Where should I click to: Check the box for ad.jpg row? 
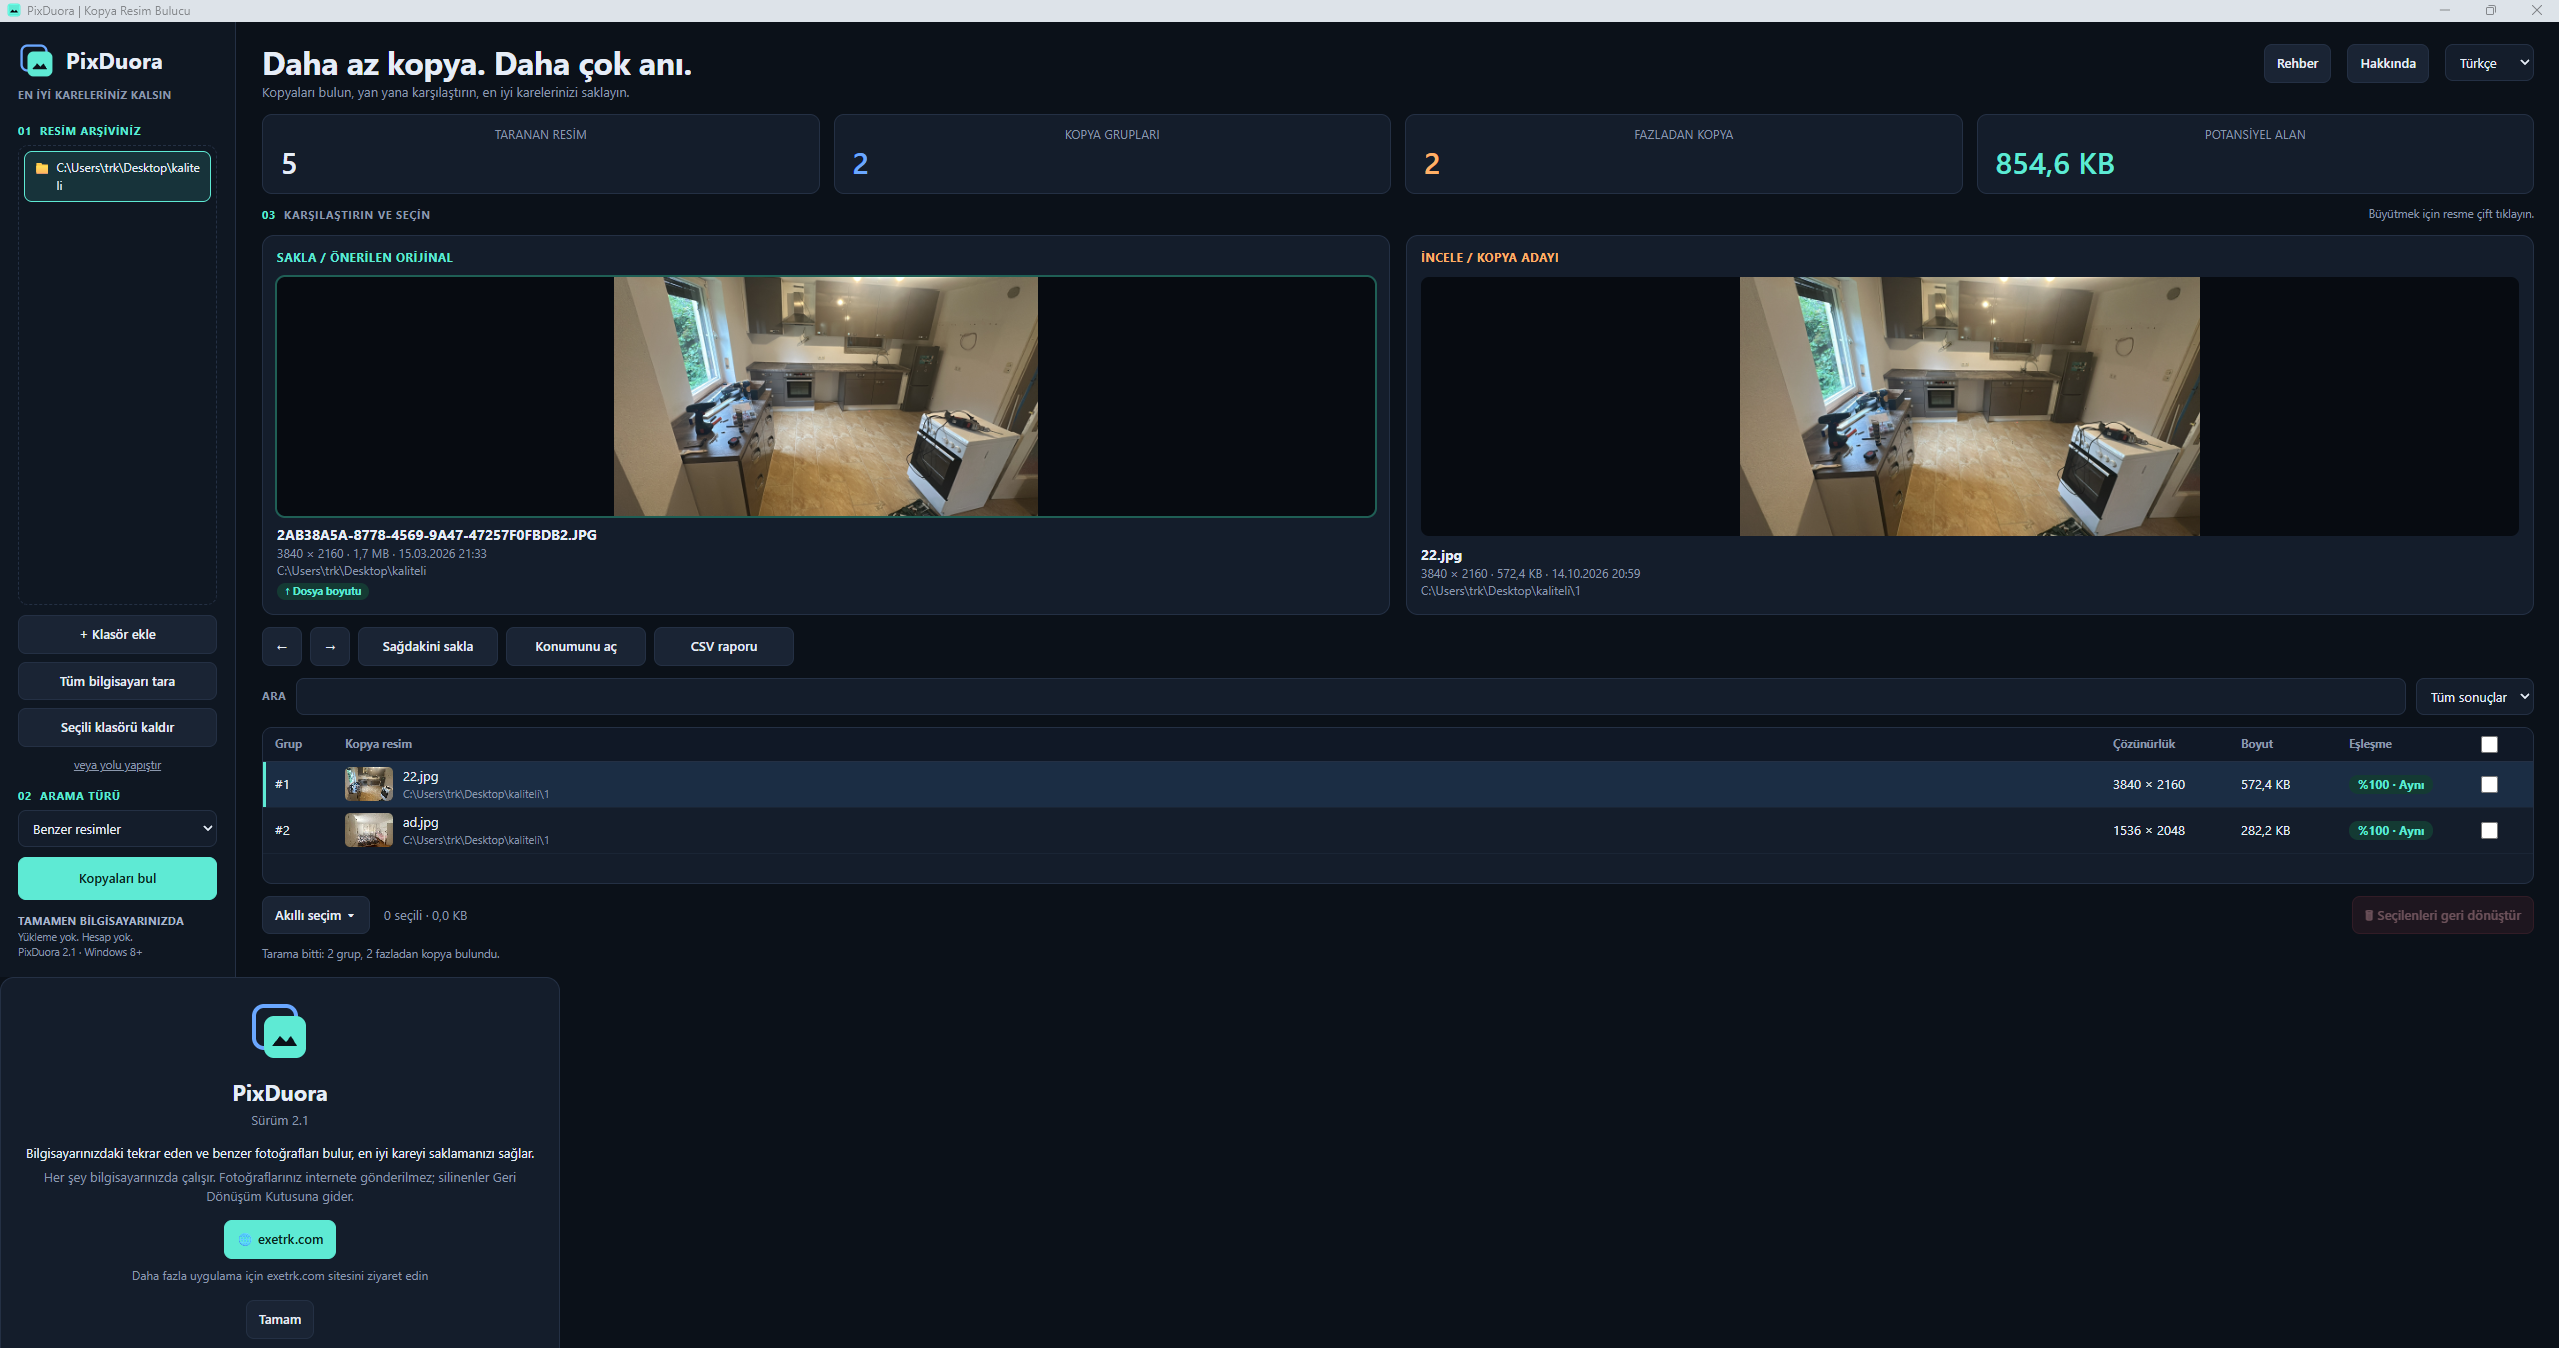[2489, 830]
